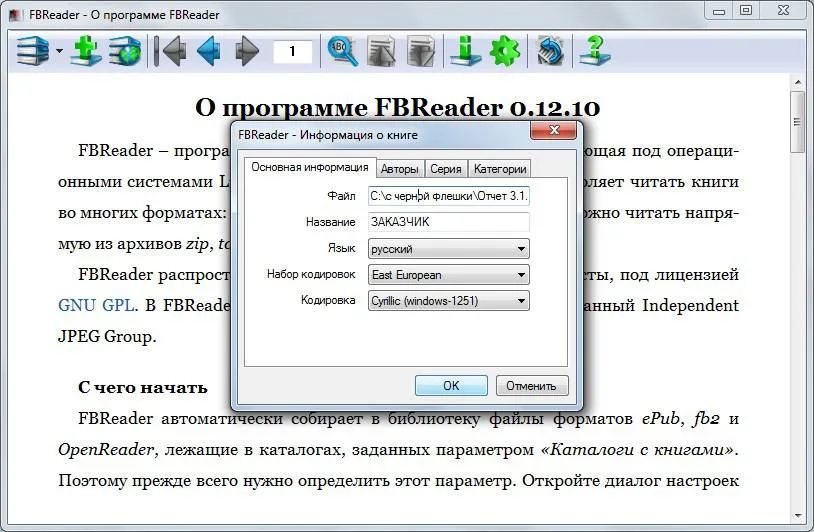Expand the Набор кодировок dropdown

449,275
